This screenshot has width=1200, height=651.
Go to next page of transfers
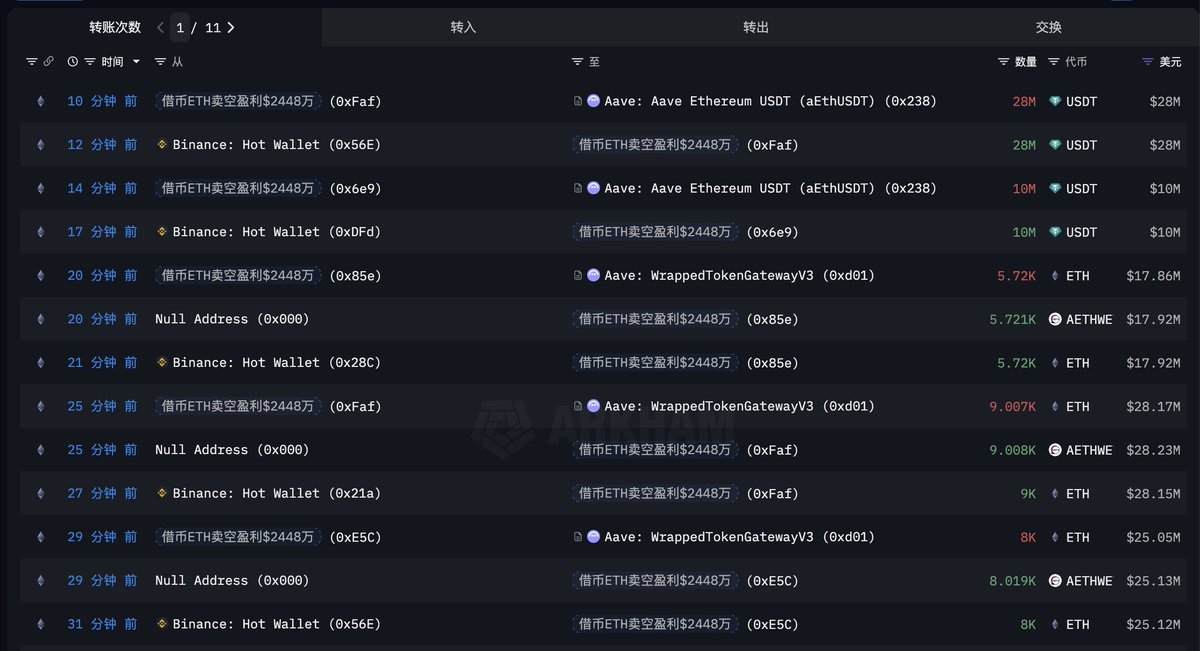click(231, 28)
